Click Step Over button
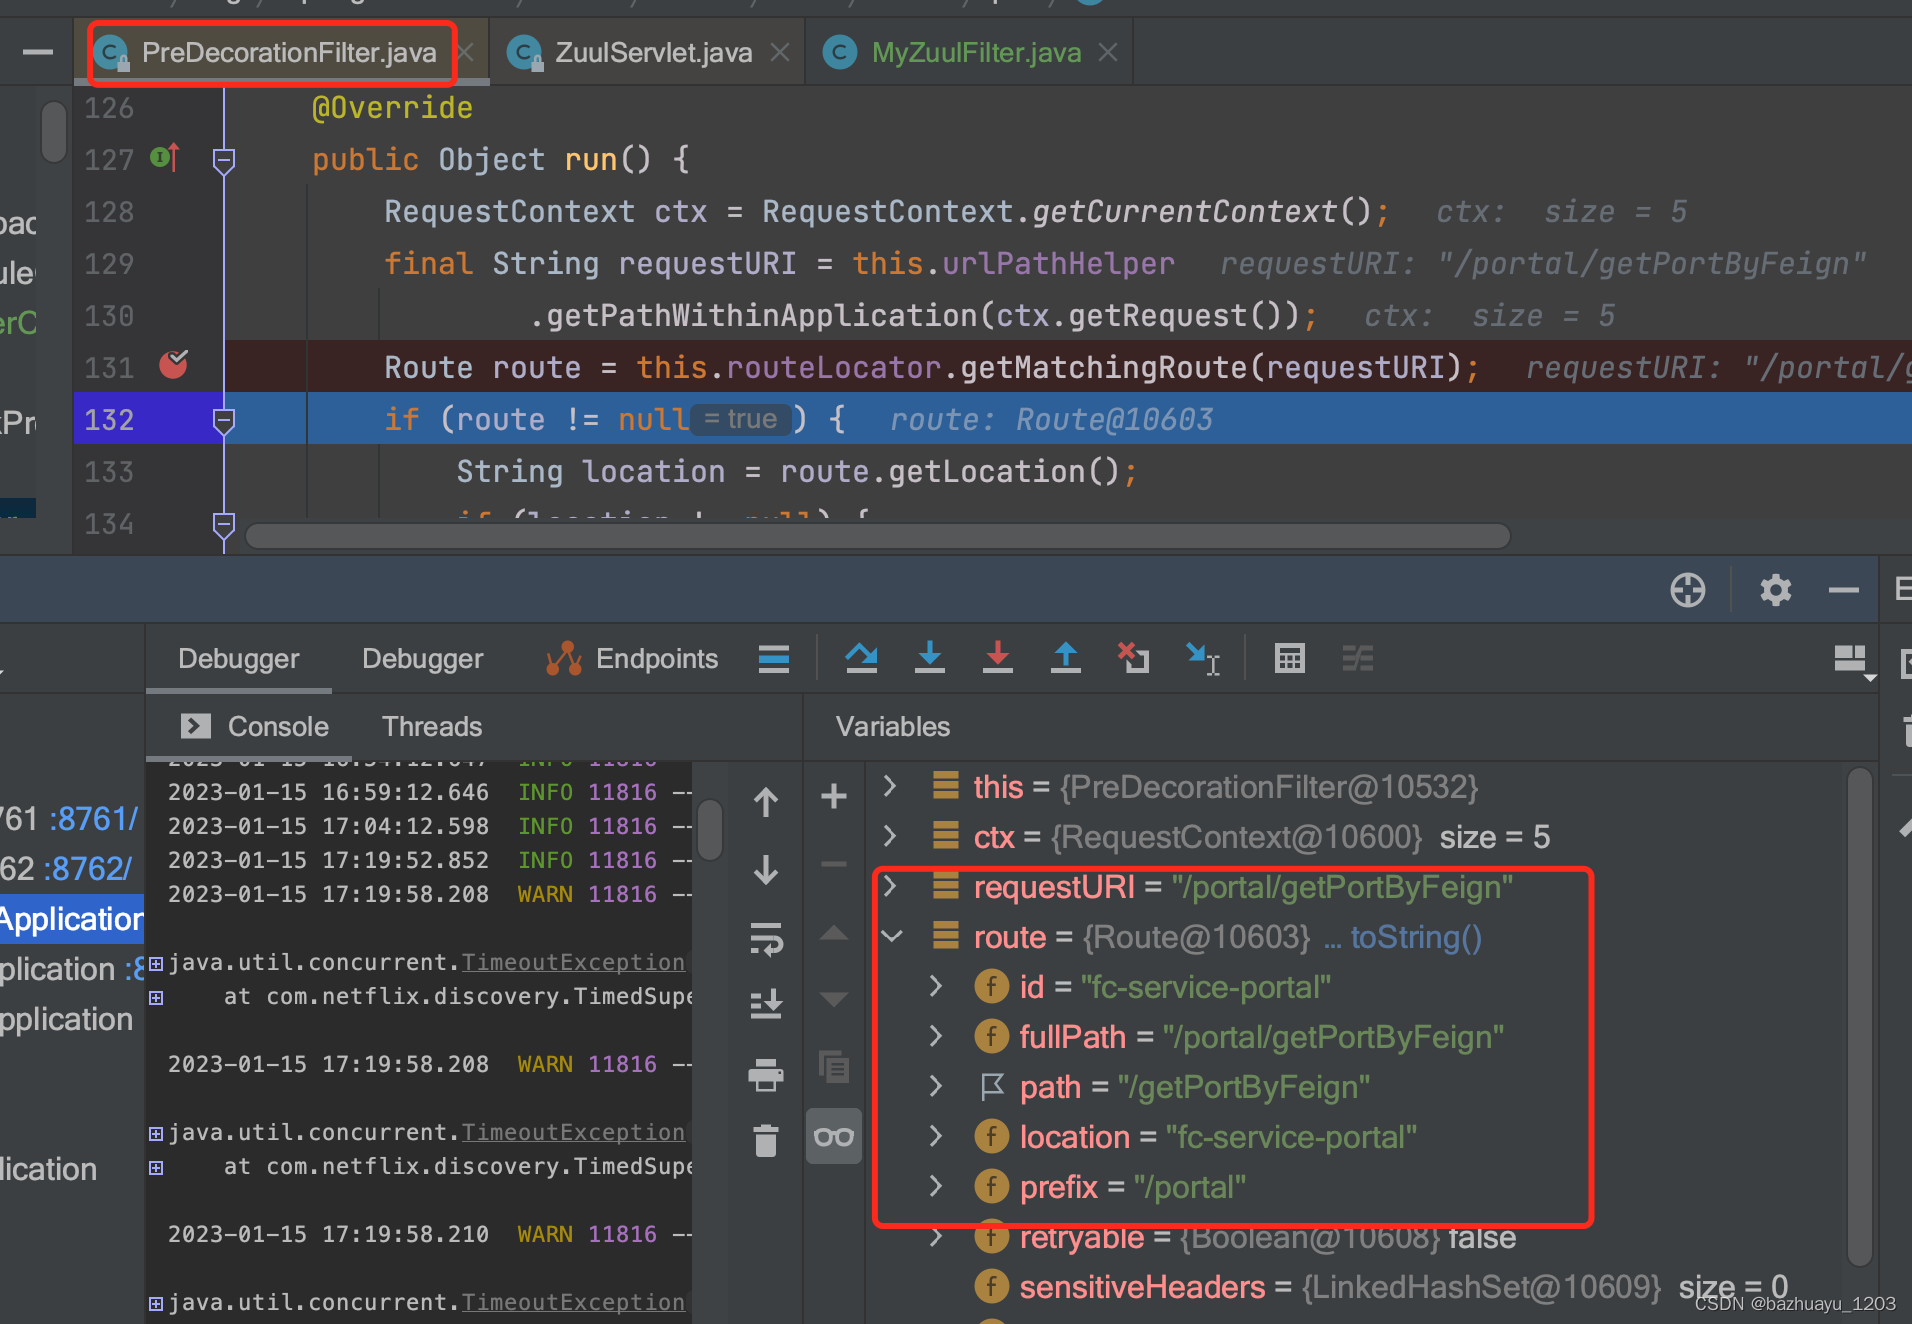1912x1324 pixels. pos(861,658)
